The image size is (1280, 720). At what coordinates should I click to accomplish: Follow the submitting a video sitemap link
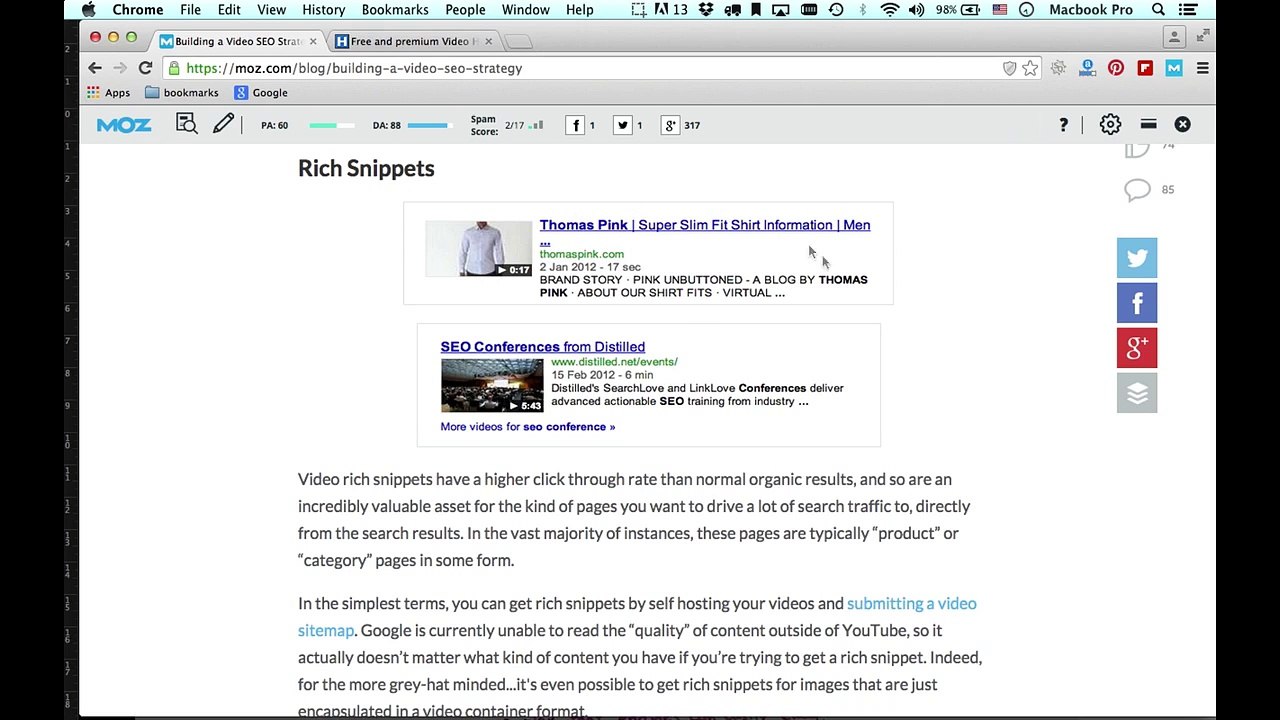(x=637, y=617)
